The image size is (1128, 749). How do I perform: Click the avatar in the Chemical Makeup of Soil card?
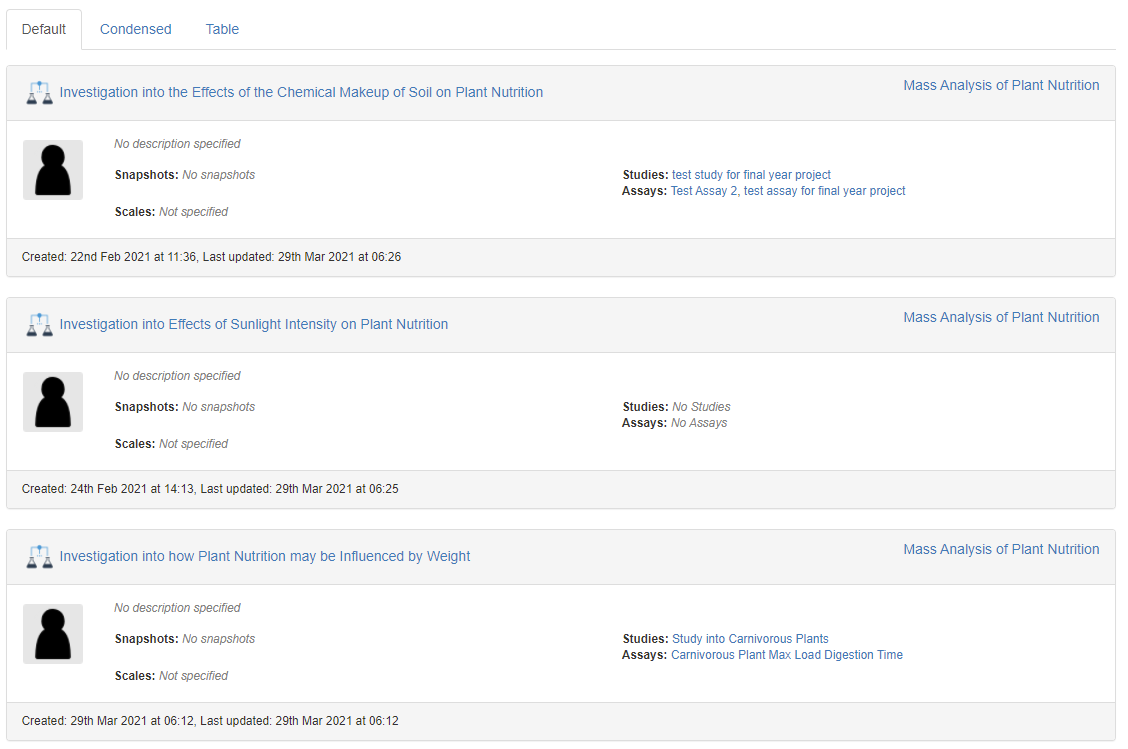point(53,170)
